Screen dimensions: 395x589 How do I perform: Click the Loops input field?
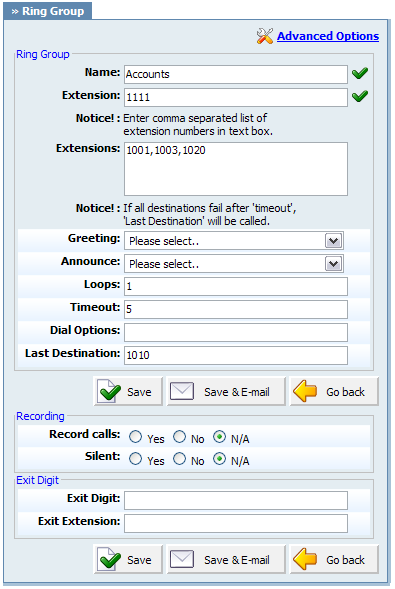coord(236,287)
